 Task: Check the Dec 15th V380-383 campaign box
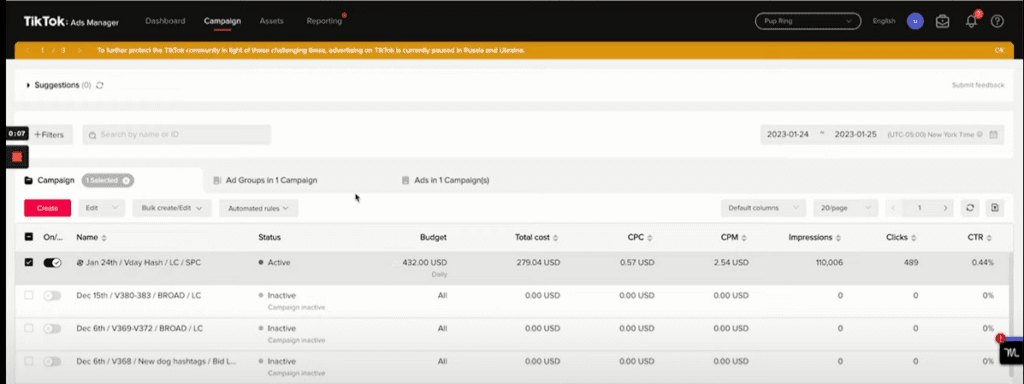[x=28, y=295]
